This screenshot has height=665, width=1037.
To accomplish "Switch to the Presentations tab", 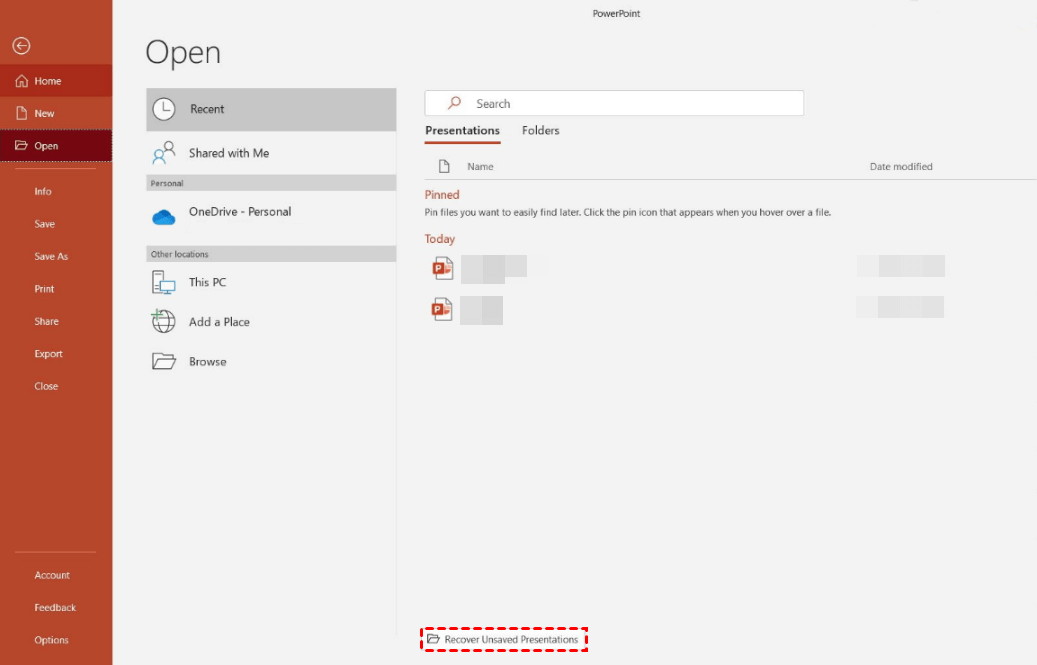I will pyautogui.click(x=462, y=131).
